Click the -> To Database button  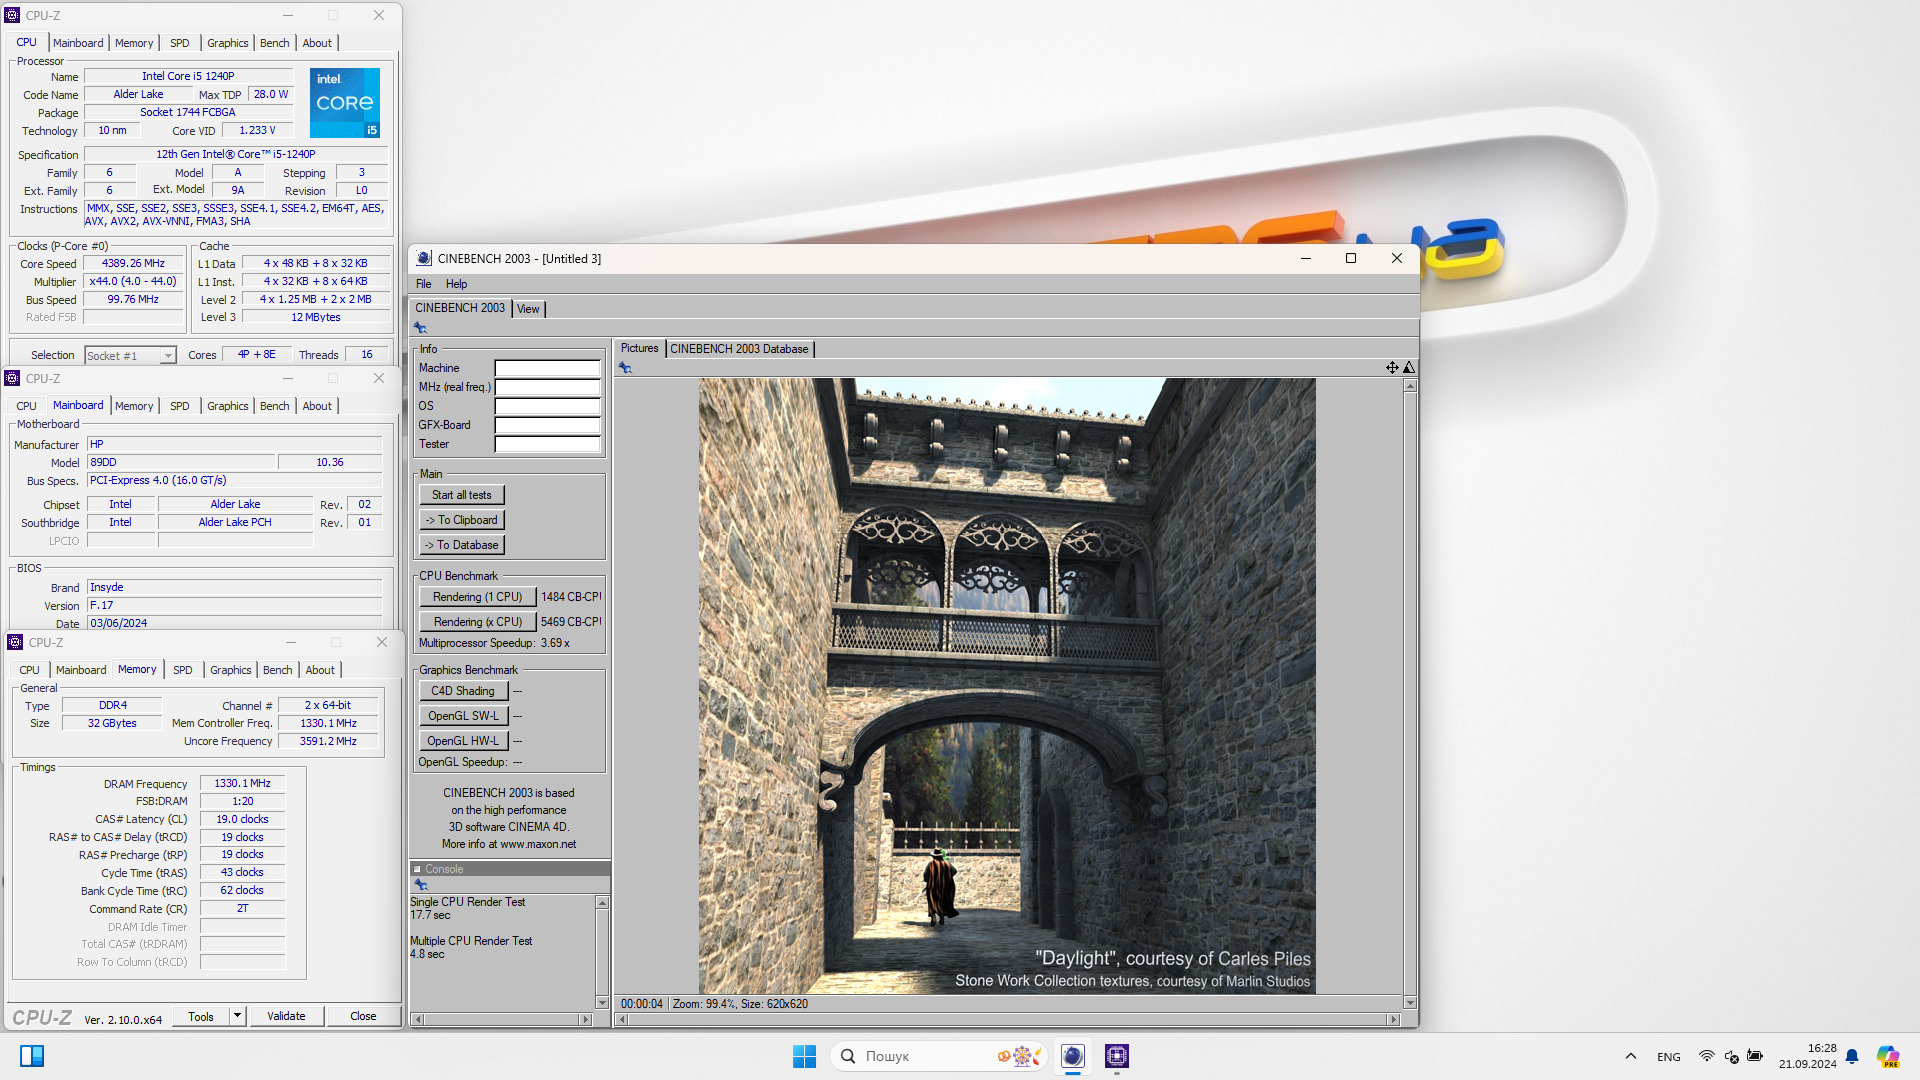click(462, 545)
